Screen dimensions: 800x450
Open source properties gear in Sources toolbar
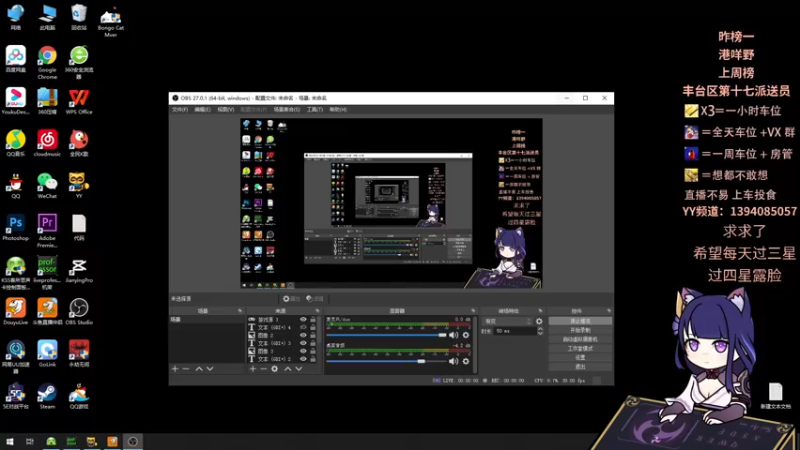point(274,368)
